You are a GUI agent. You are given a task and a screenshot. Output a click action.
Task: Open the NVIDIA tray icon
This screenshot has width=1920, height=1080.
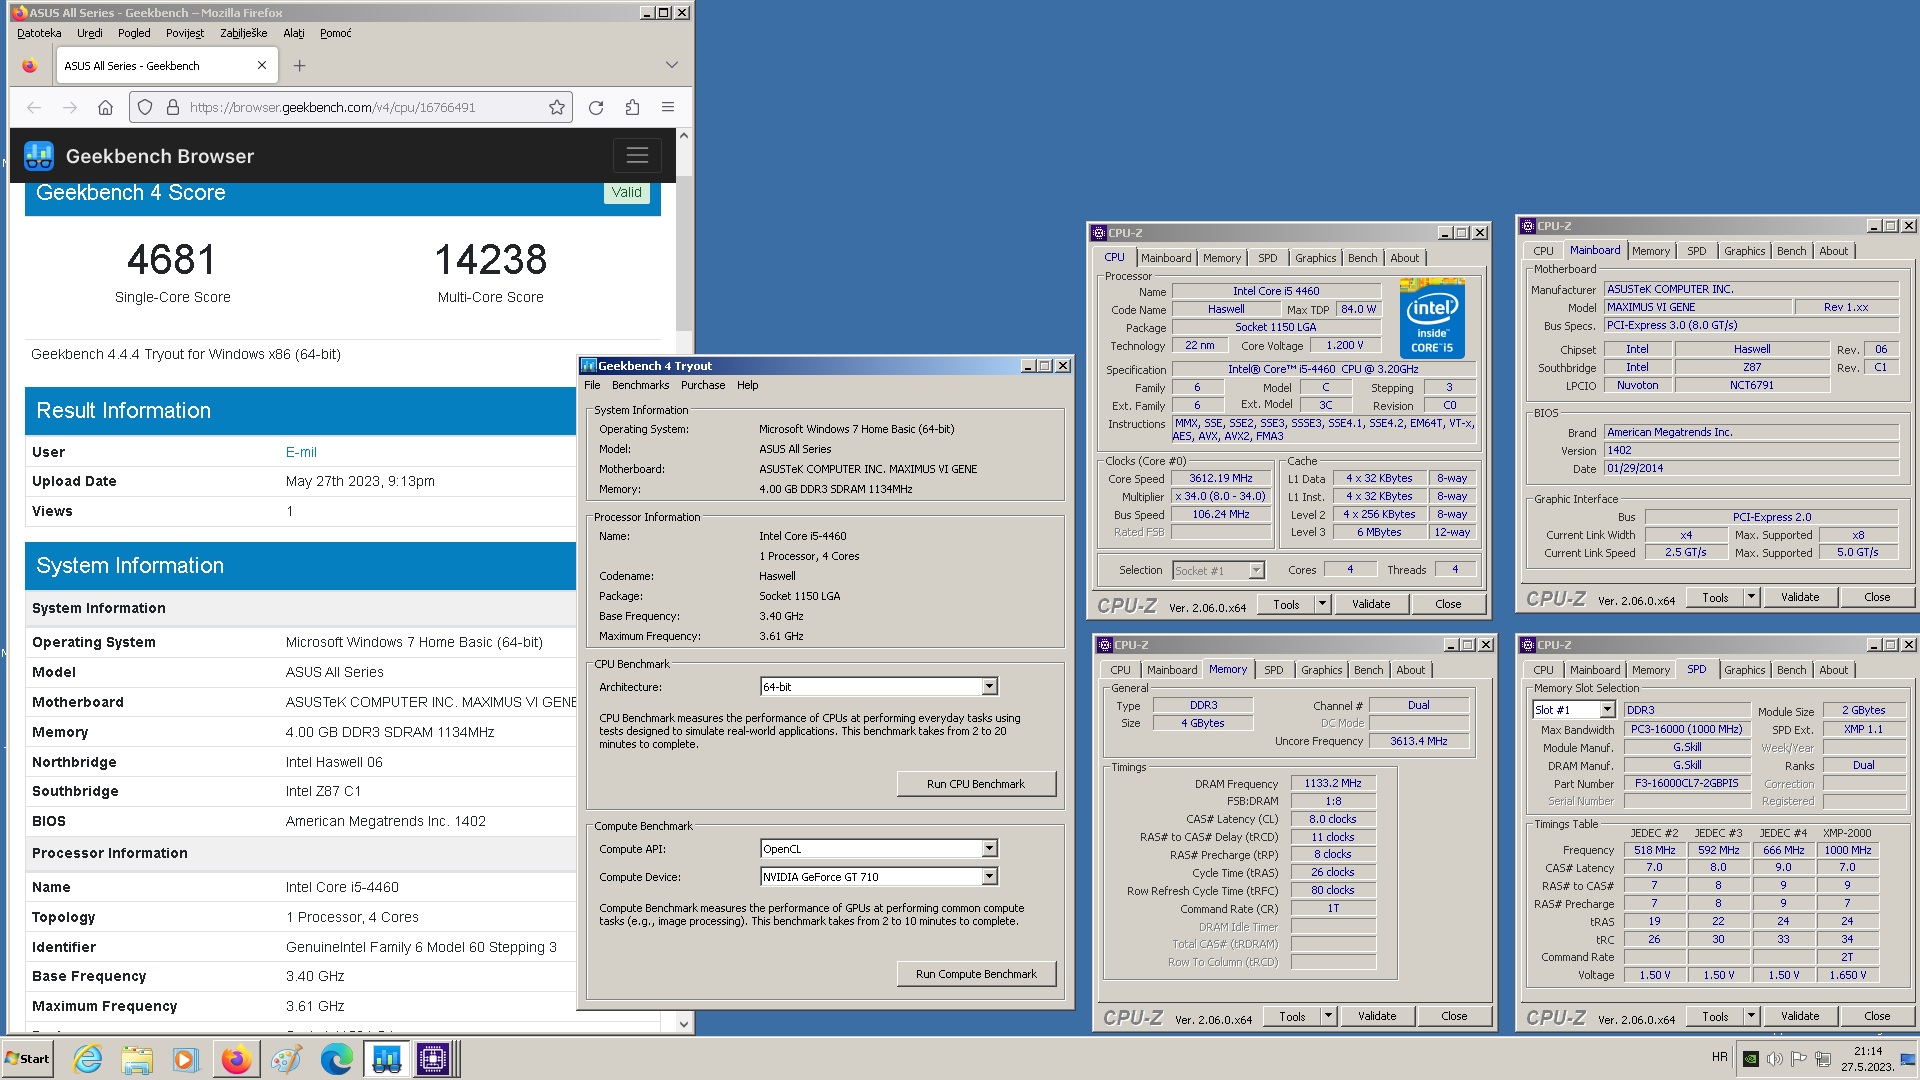1750,1059
